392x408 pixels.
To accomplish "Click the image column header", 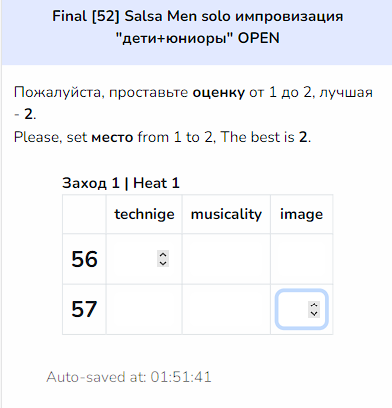I will [302, 214].
